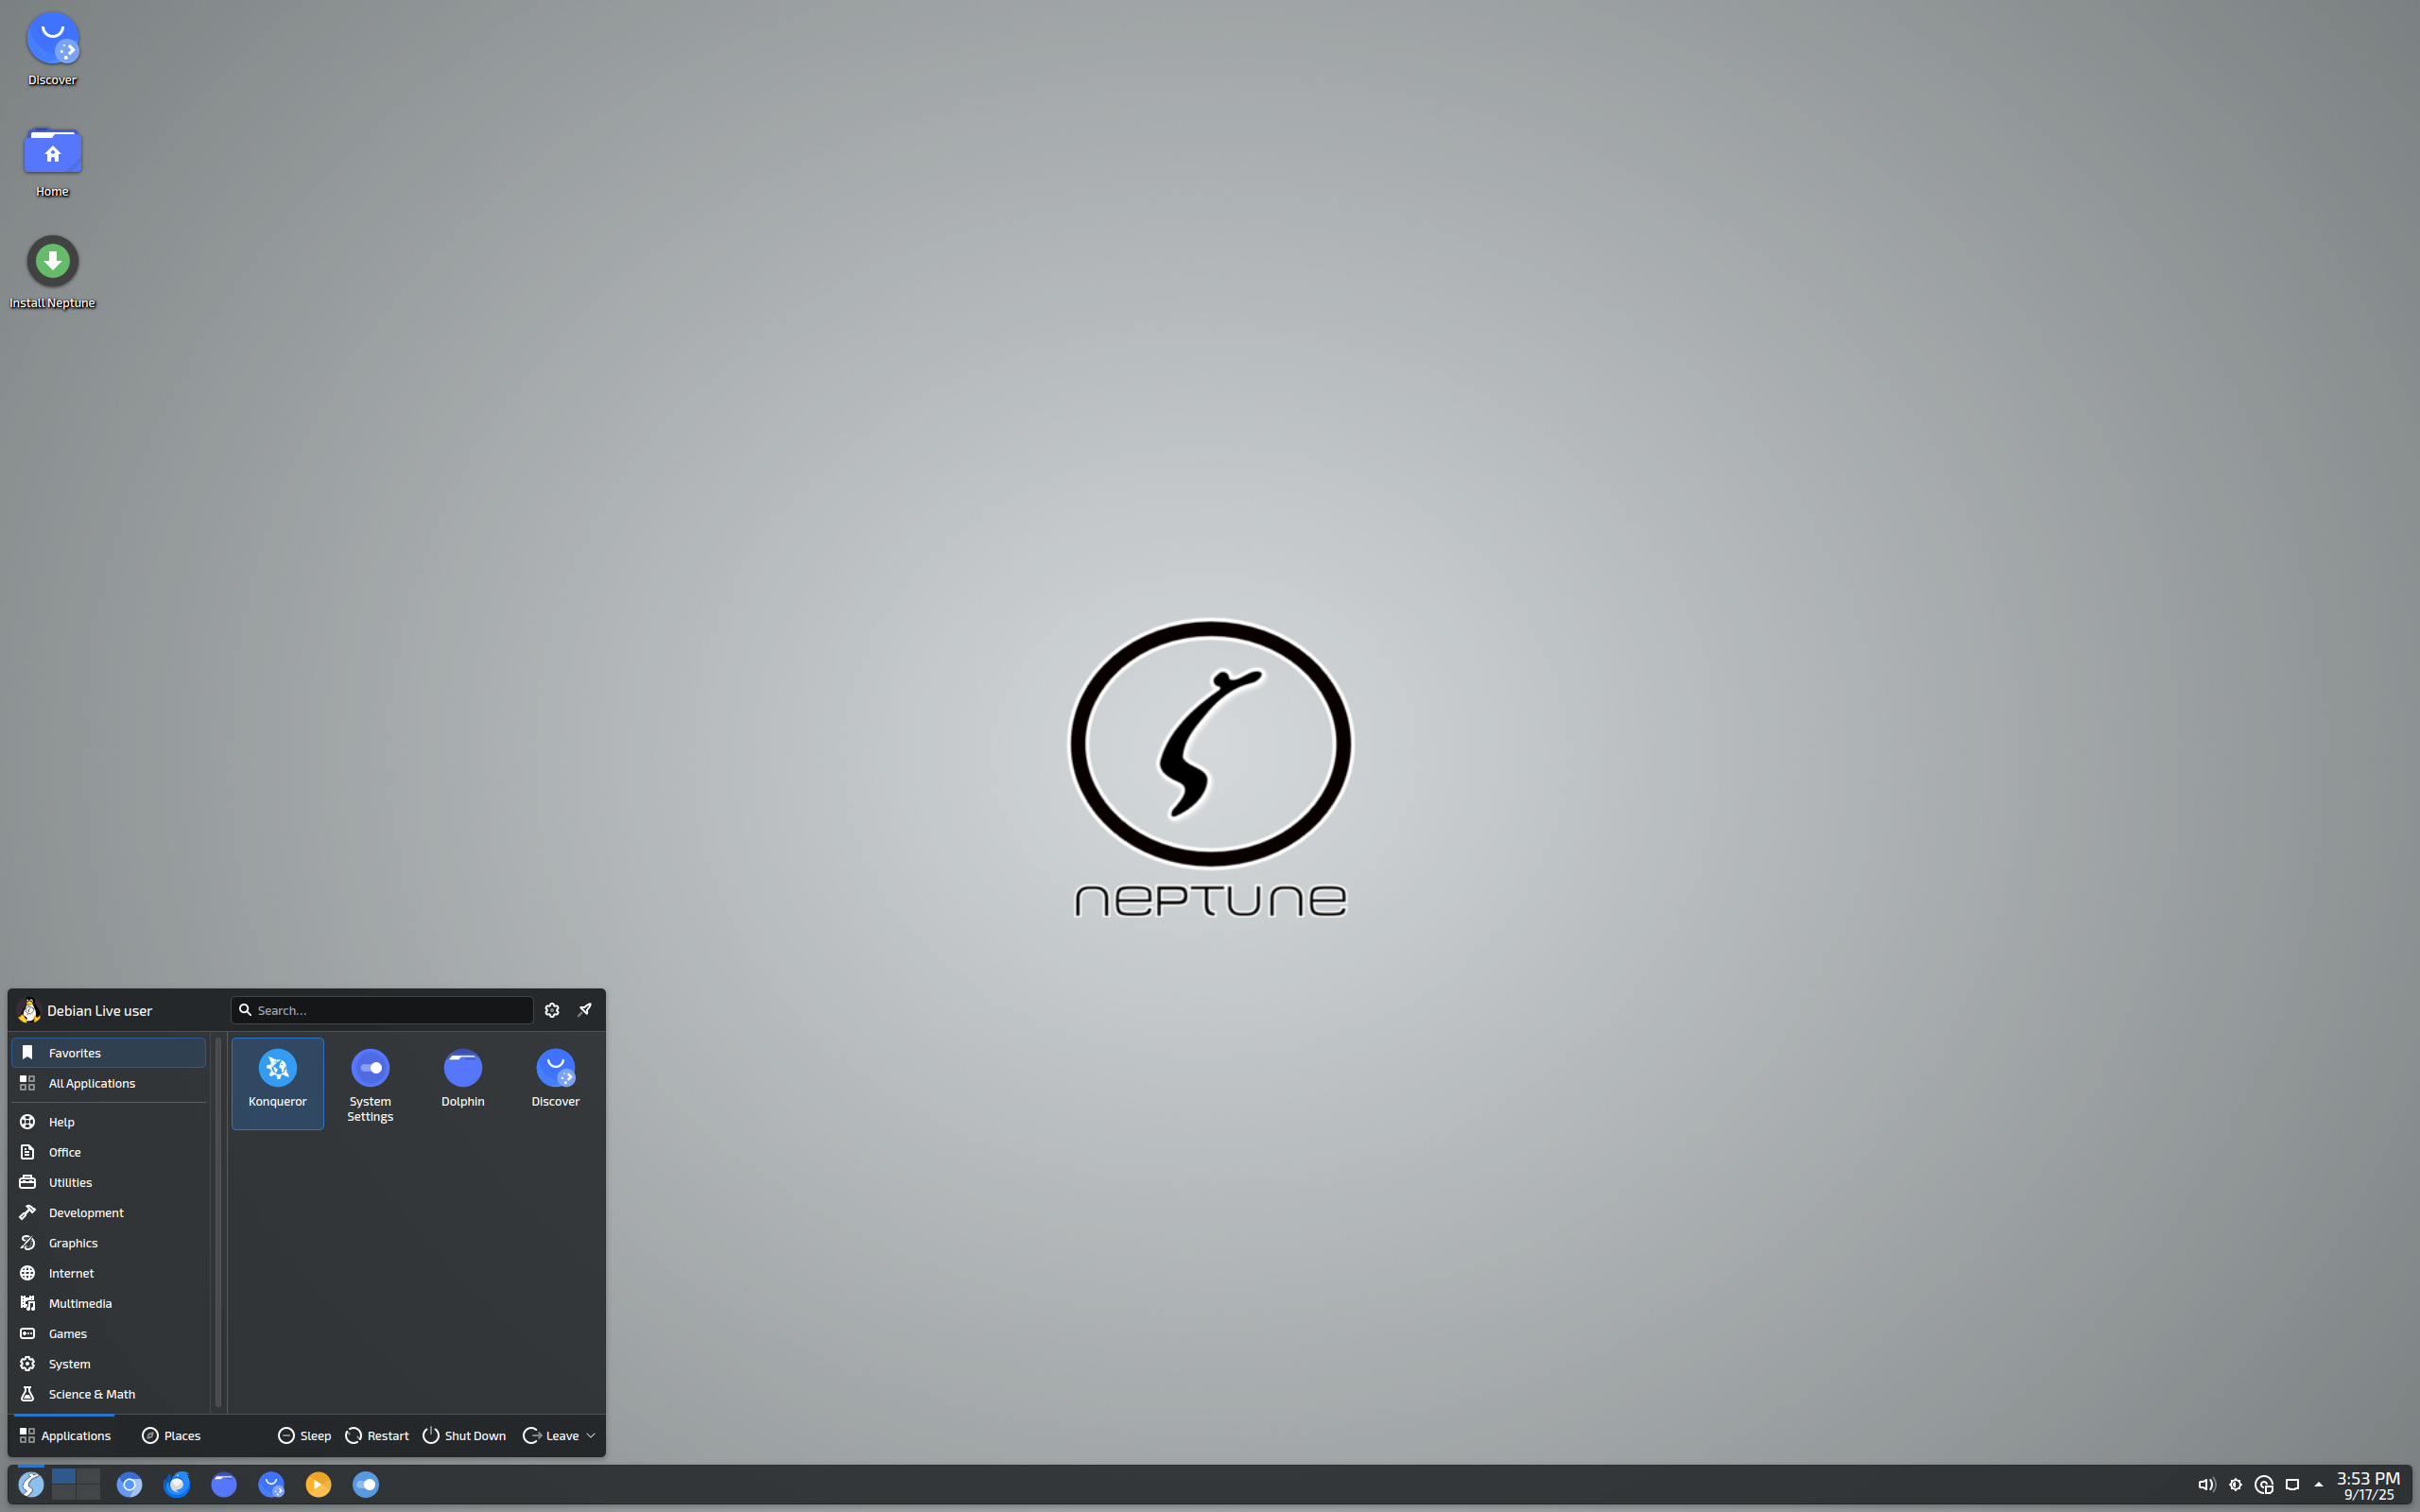Open the Graphics category
Screen dimensions: 2420x1512
pyautogui.click(x=108, y=1243)
